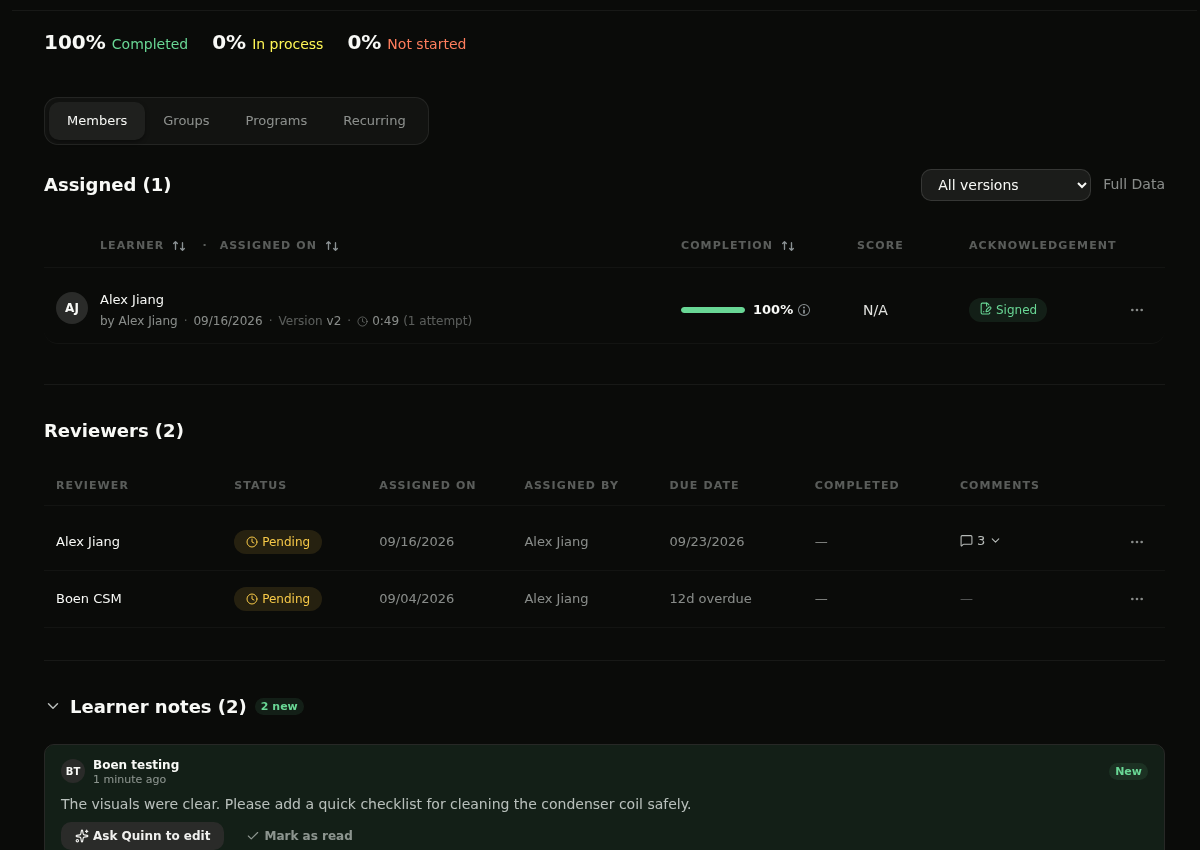Click the Signed acknowledgement badge
The image size is (1200, 850).
(x=1008, y=310)
